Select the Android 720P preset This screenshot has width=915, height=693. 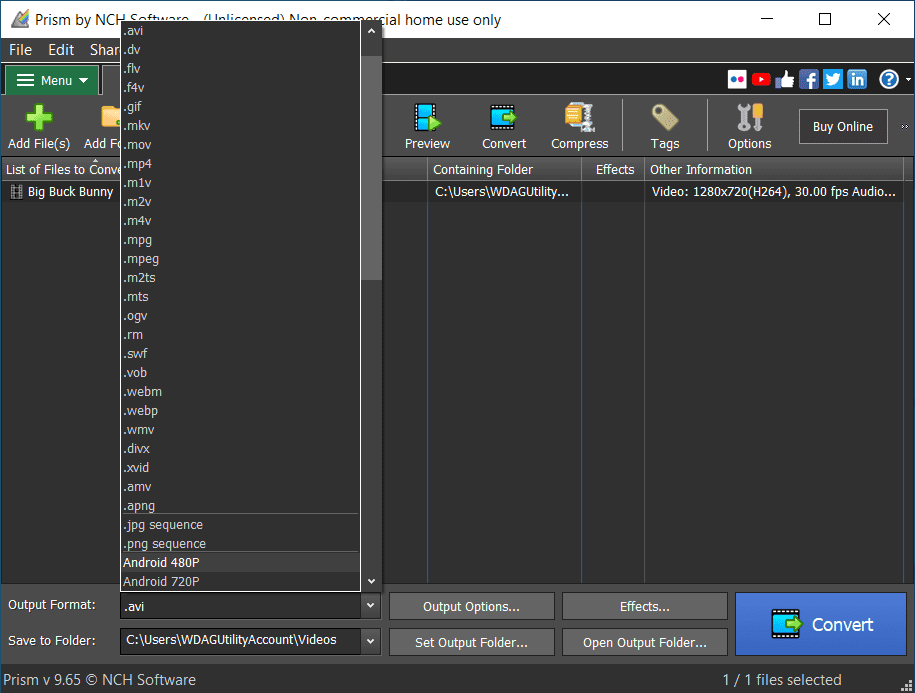tap(240, 582)
